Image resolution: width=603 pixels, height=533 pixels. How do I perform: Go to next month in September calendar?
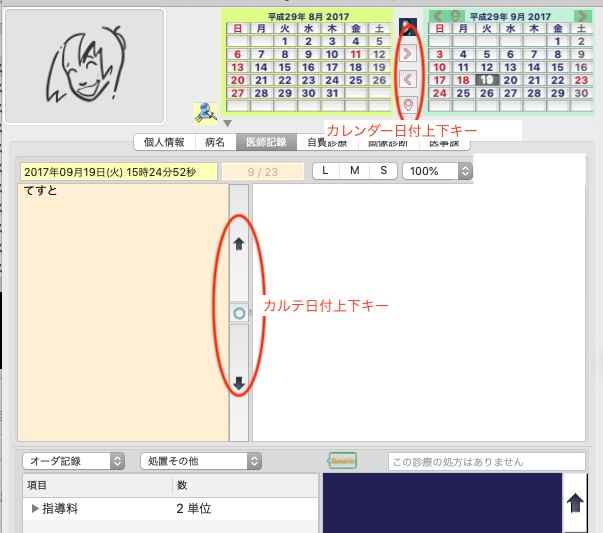pyautogui.click(x=581, y=17)
